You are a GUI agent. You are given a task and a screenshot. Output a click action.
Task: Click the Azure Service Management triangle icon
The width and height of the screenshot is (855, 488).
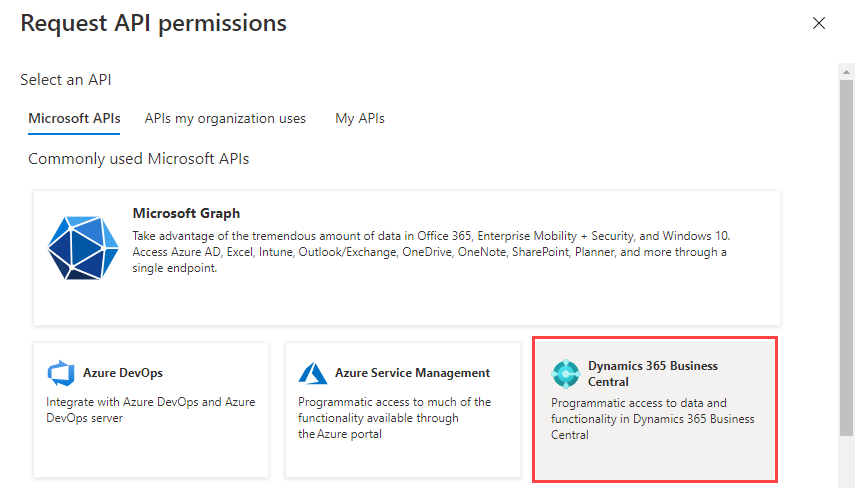pos(312,373)
